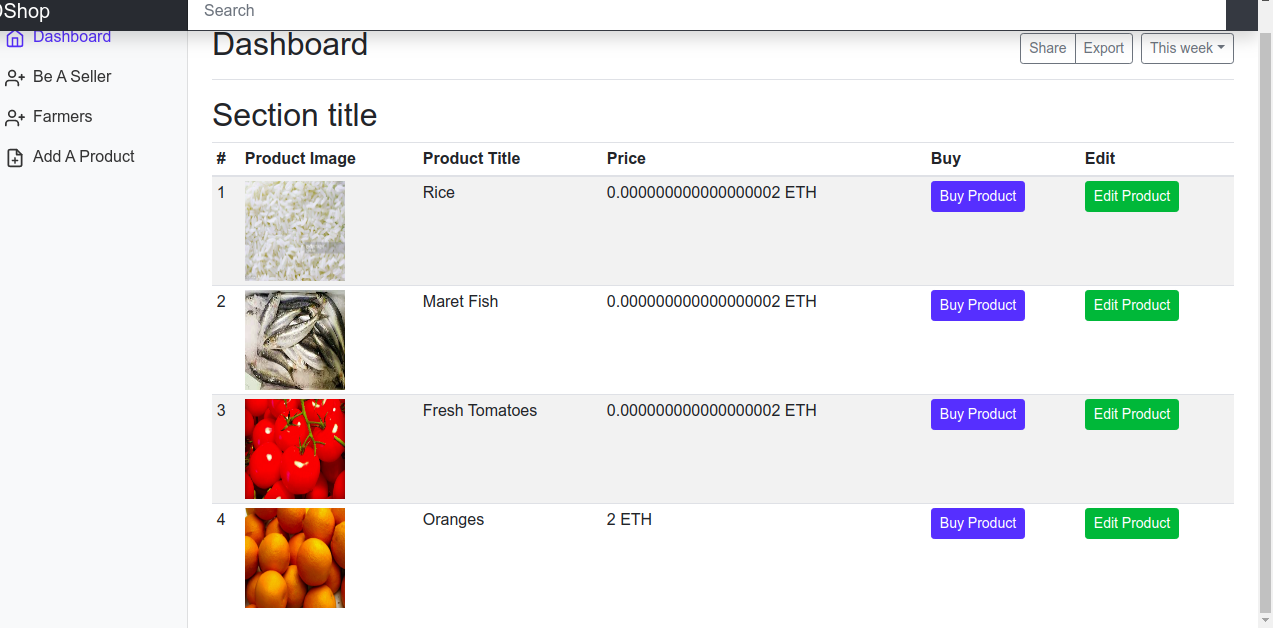Click the Farmers user-plus icon
This screenshot has height=628, width=1273.
pyautogui.click(x=15, y=118)
